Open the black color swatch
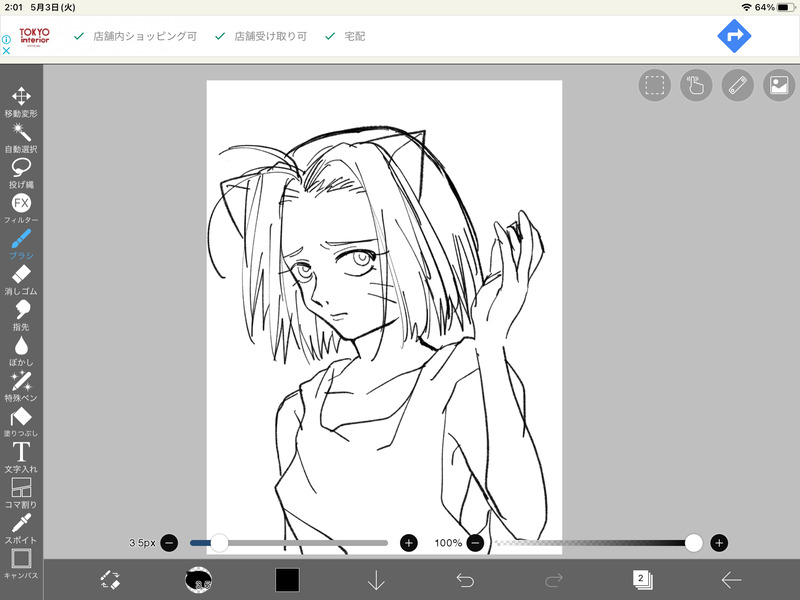Screen dimensions: 800x600 (x=287, y=580)
